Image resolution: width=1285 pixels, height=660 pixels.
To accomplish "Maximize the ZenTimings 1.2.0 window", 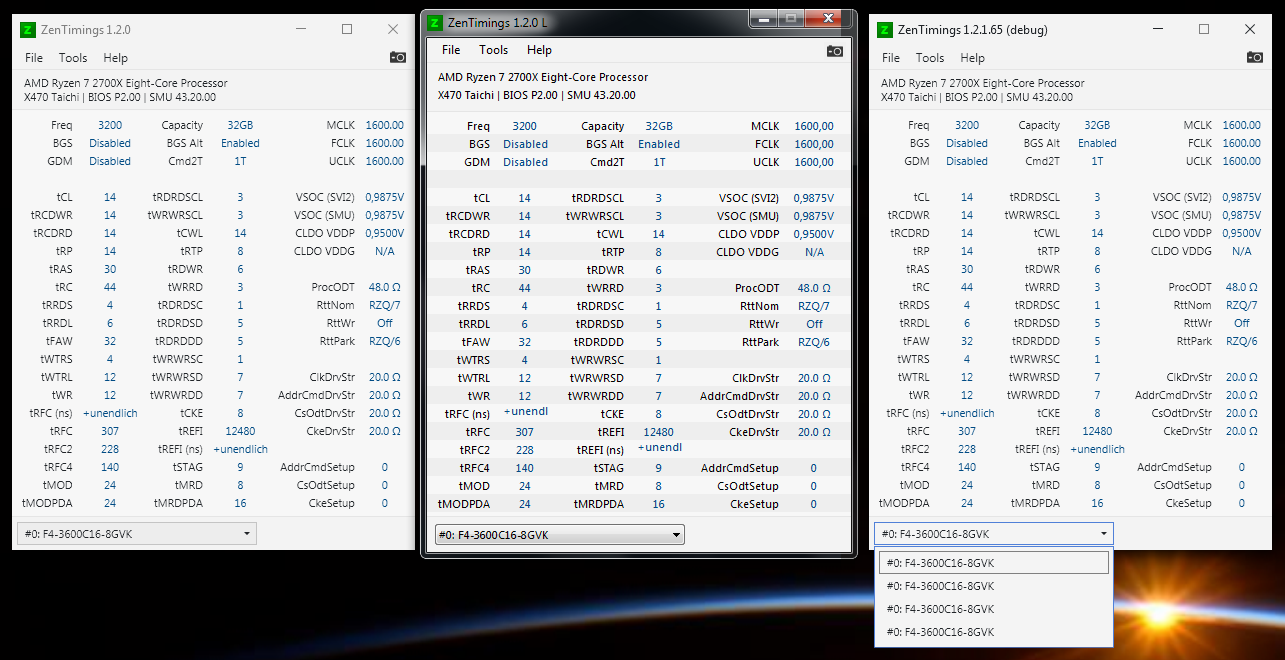I will [347, 30].
